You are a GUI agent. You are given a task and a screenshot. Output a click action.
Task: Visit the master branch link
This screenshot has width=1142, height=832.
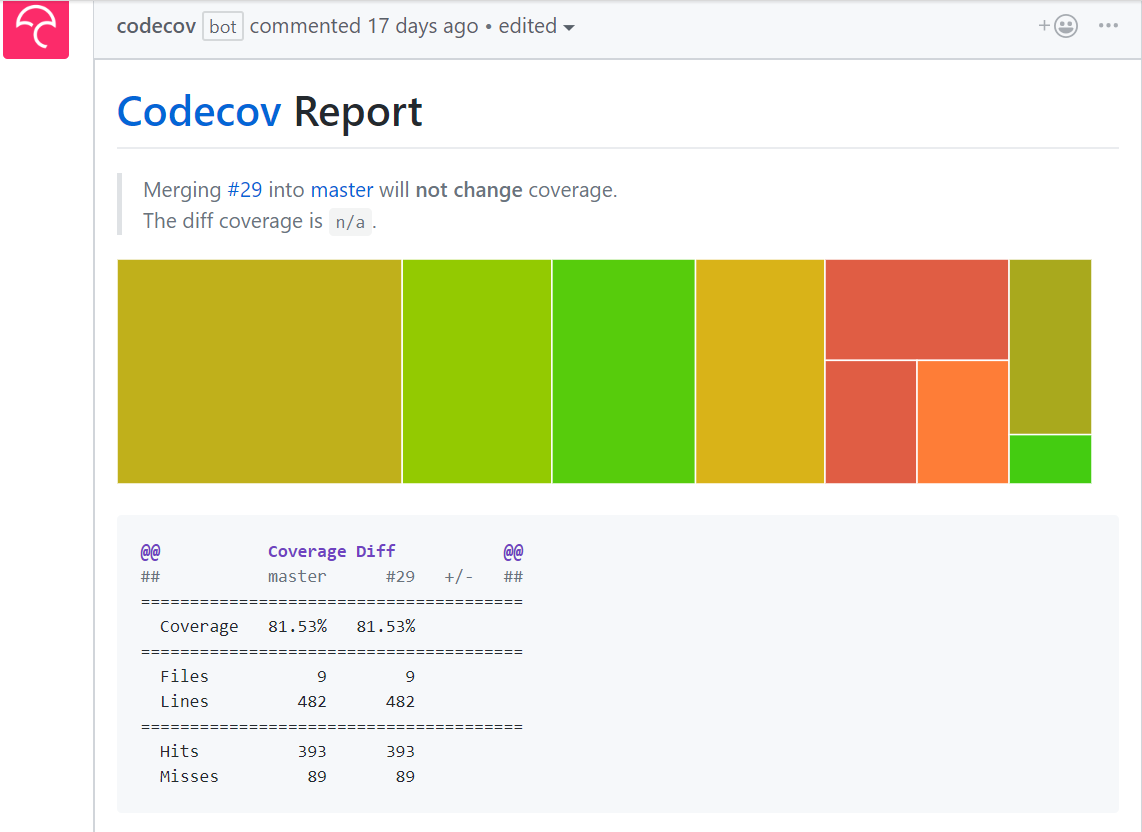point(341,190)
